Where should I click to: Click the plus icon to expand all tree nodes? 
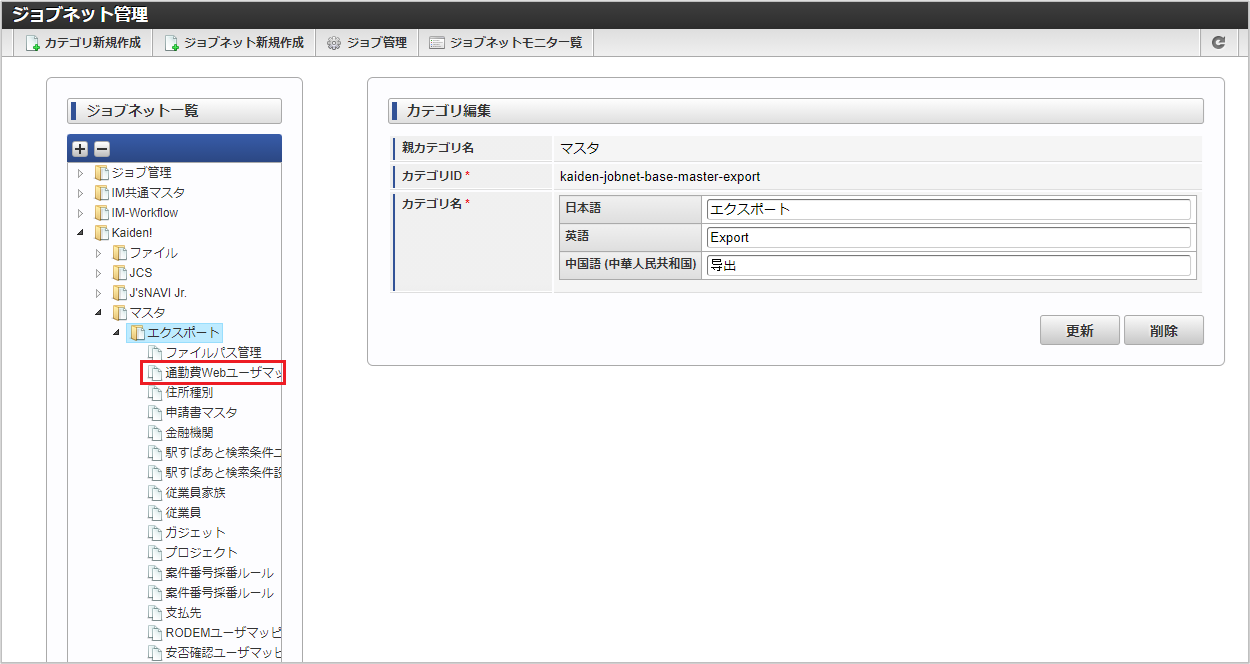tap(81, 149)
